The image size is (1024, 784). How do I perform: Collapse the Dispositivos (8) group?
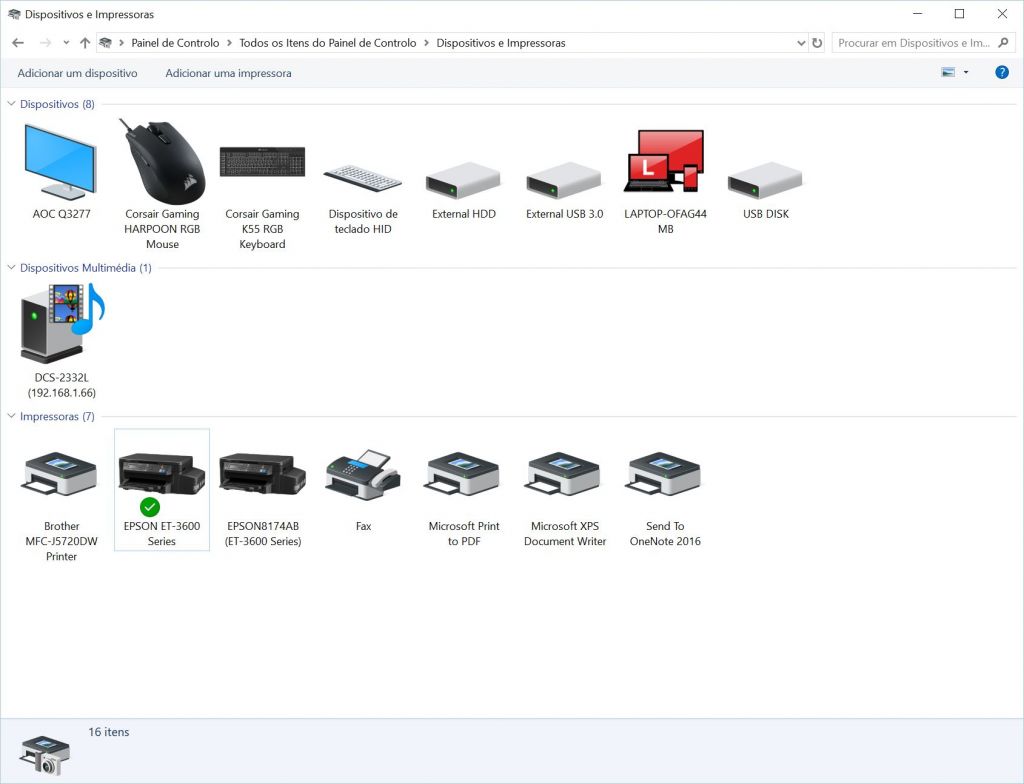pyautogui.click(x=11, y=104)
